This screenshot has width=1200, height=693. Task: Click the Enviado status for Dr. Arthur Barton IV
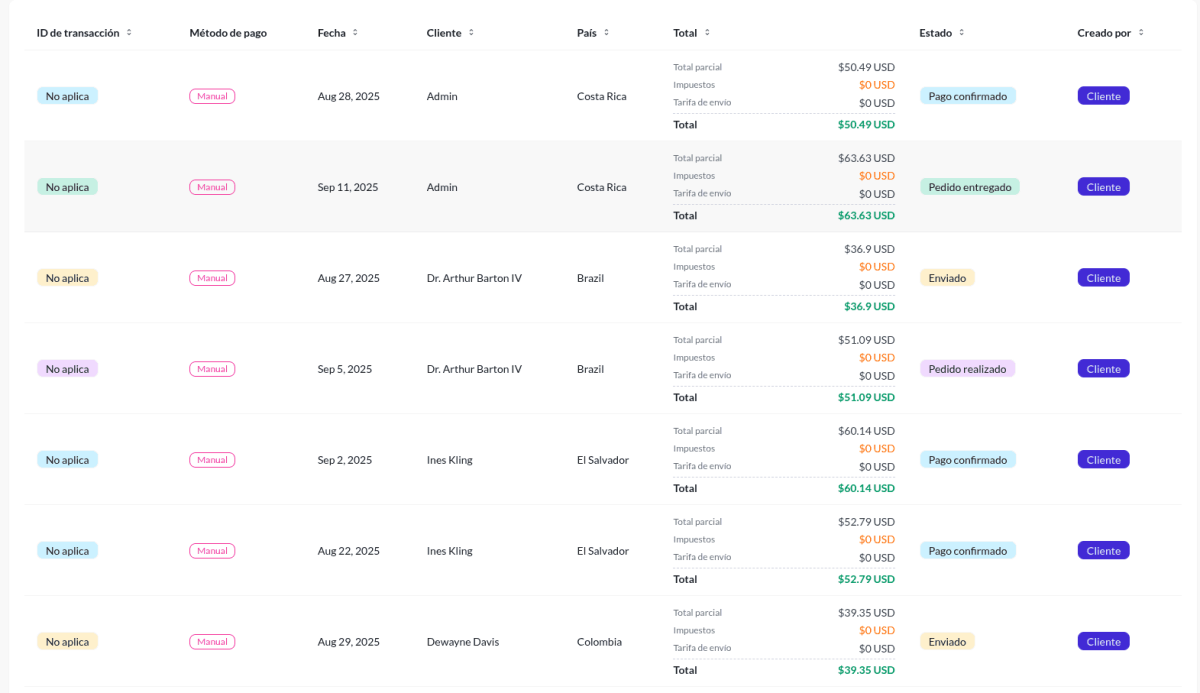[946, 277]
